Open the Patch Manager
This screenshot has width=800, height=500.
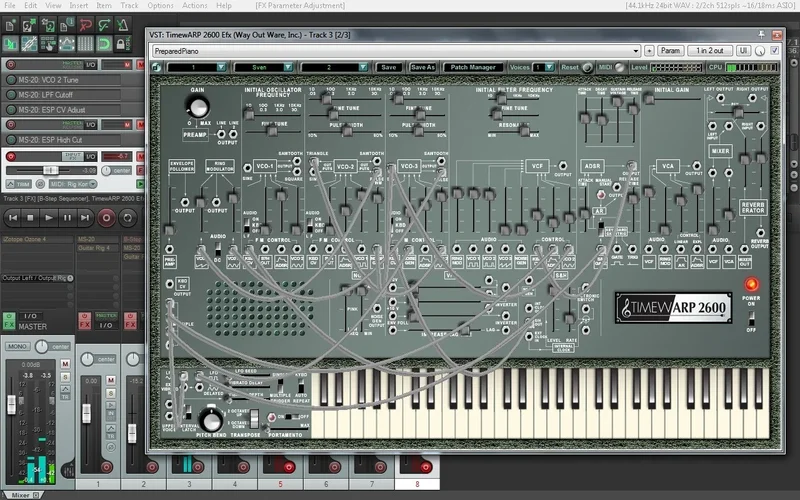[x=473, y=67]
